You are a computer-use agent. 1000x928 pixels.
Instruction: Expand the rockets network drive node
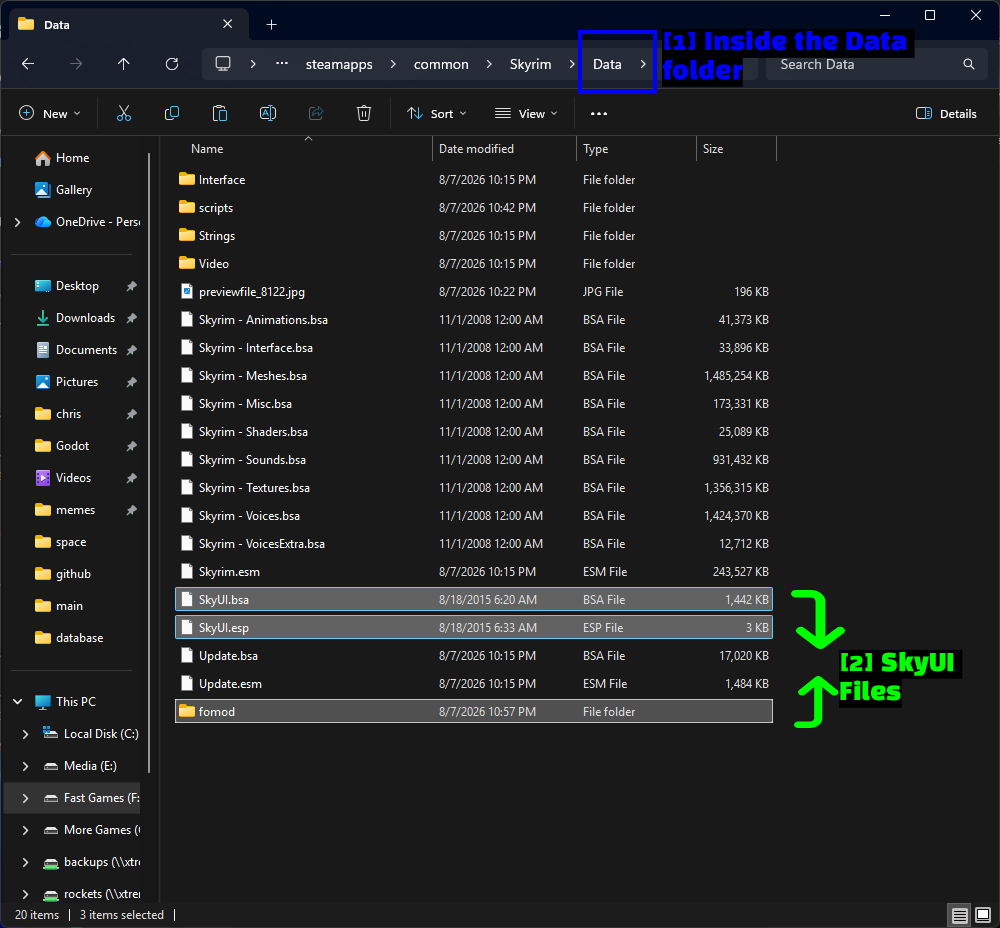26,894
